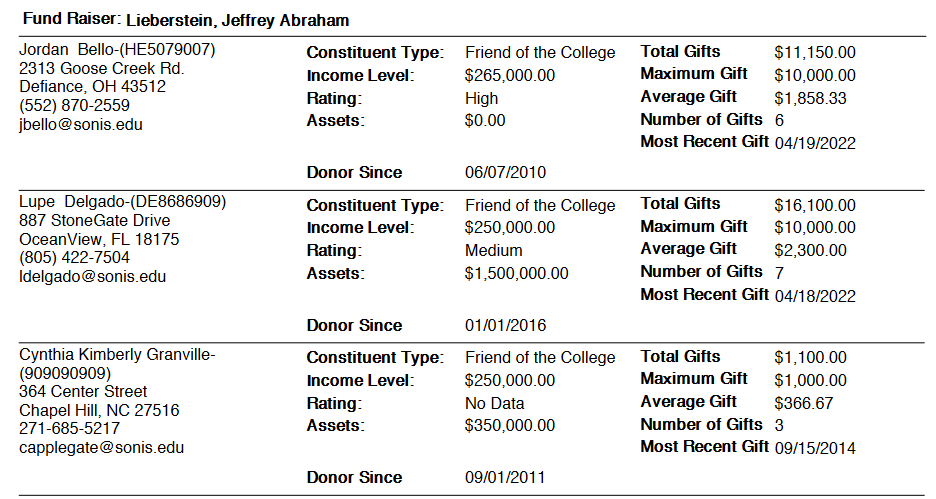This screenshot has height=499, width=936.
Task: Click the No Data rating value
Action: click(494, 404)
